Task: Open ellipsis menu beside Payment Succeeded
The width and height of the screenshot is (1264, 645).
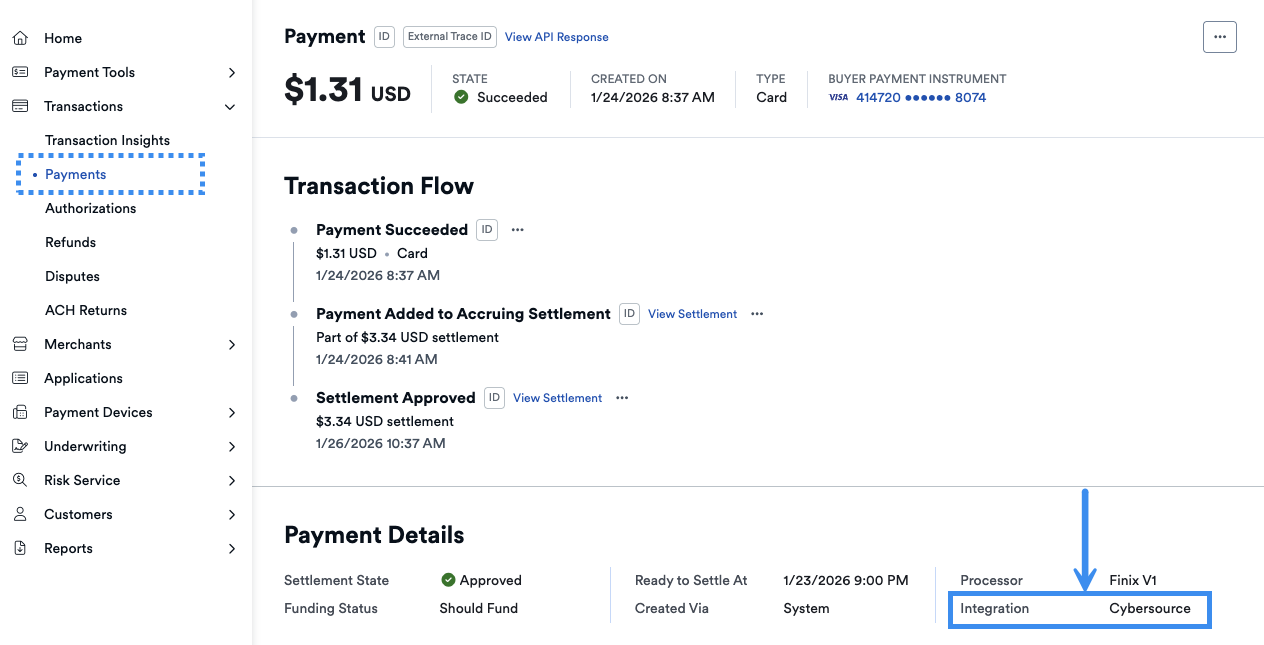Action: (518, 230)
